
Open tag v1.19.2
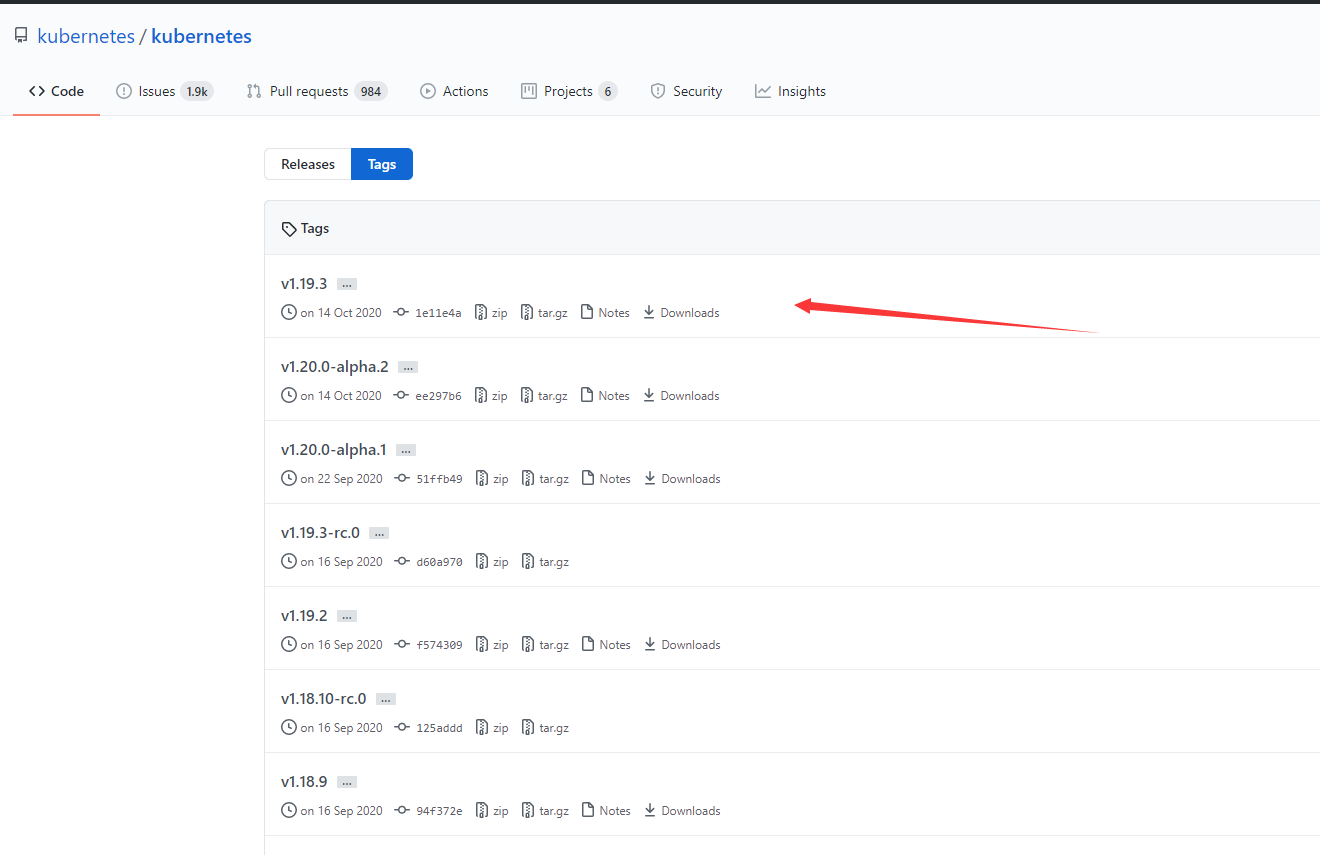[304, 616]
